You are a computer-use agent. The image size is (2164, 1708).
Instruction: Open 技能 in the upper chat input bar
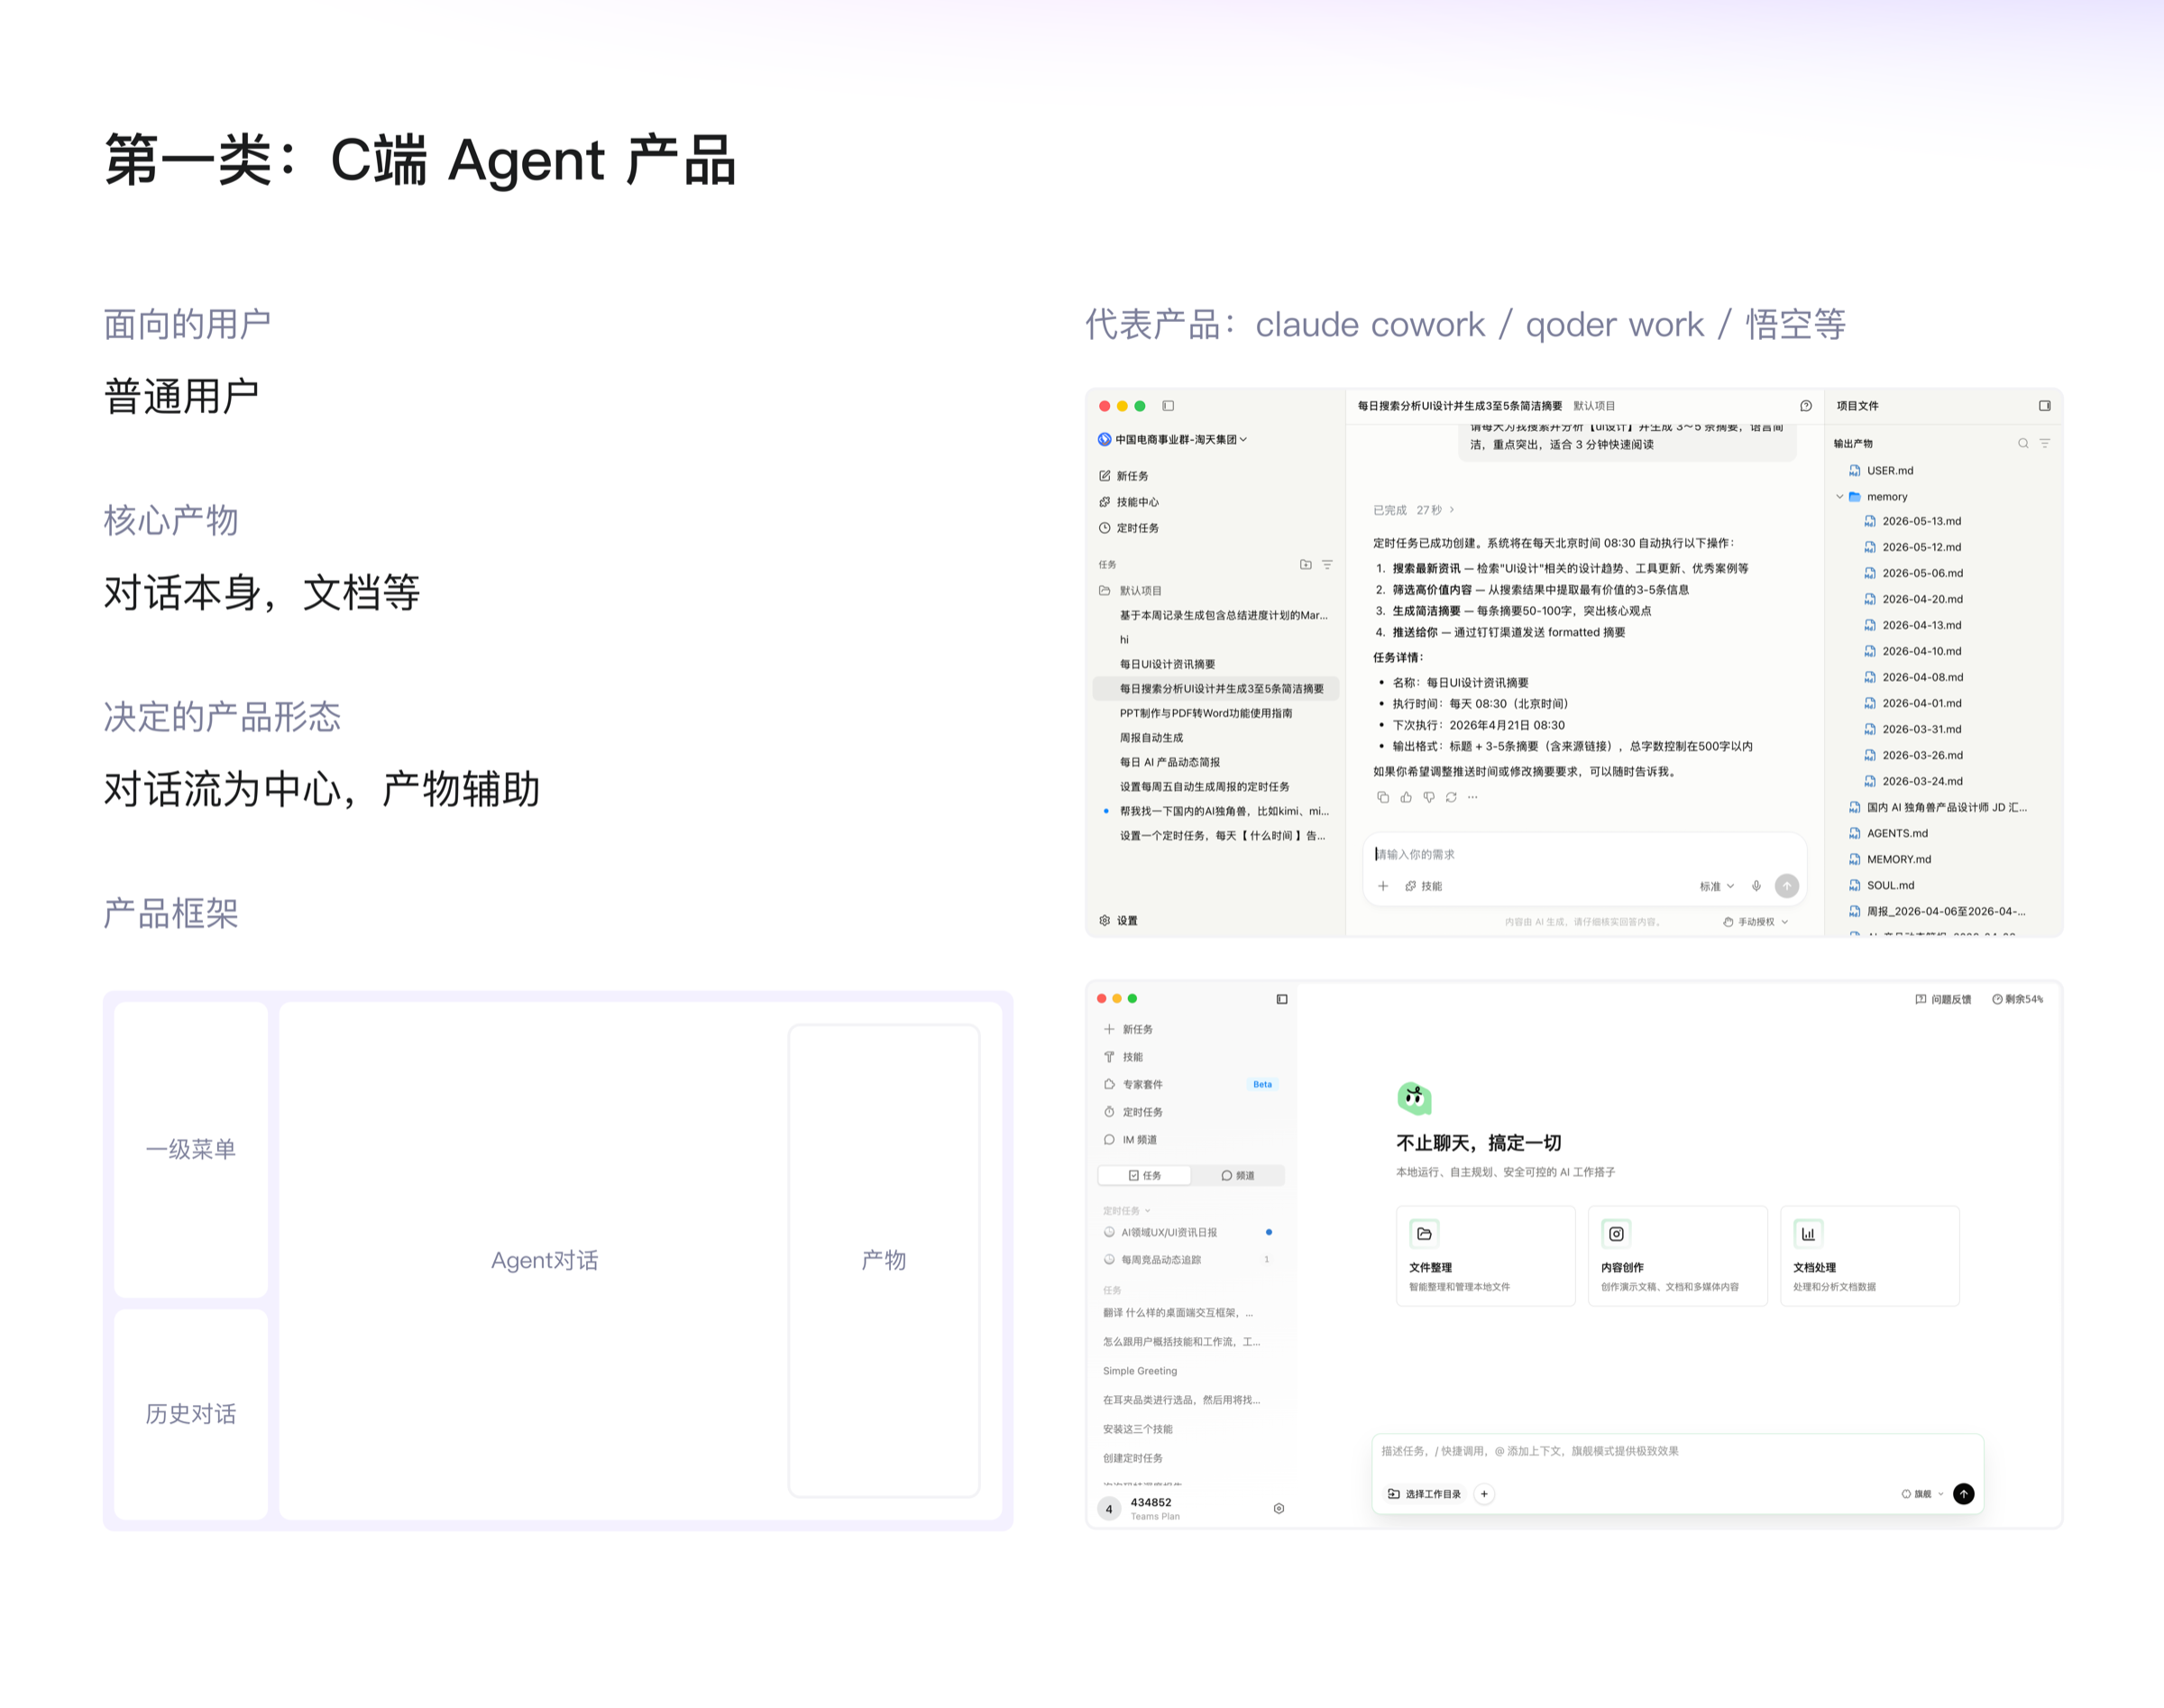[x=1423, y=886]
